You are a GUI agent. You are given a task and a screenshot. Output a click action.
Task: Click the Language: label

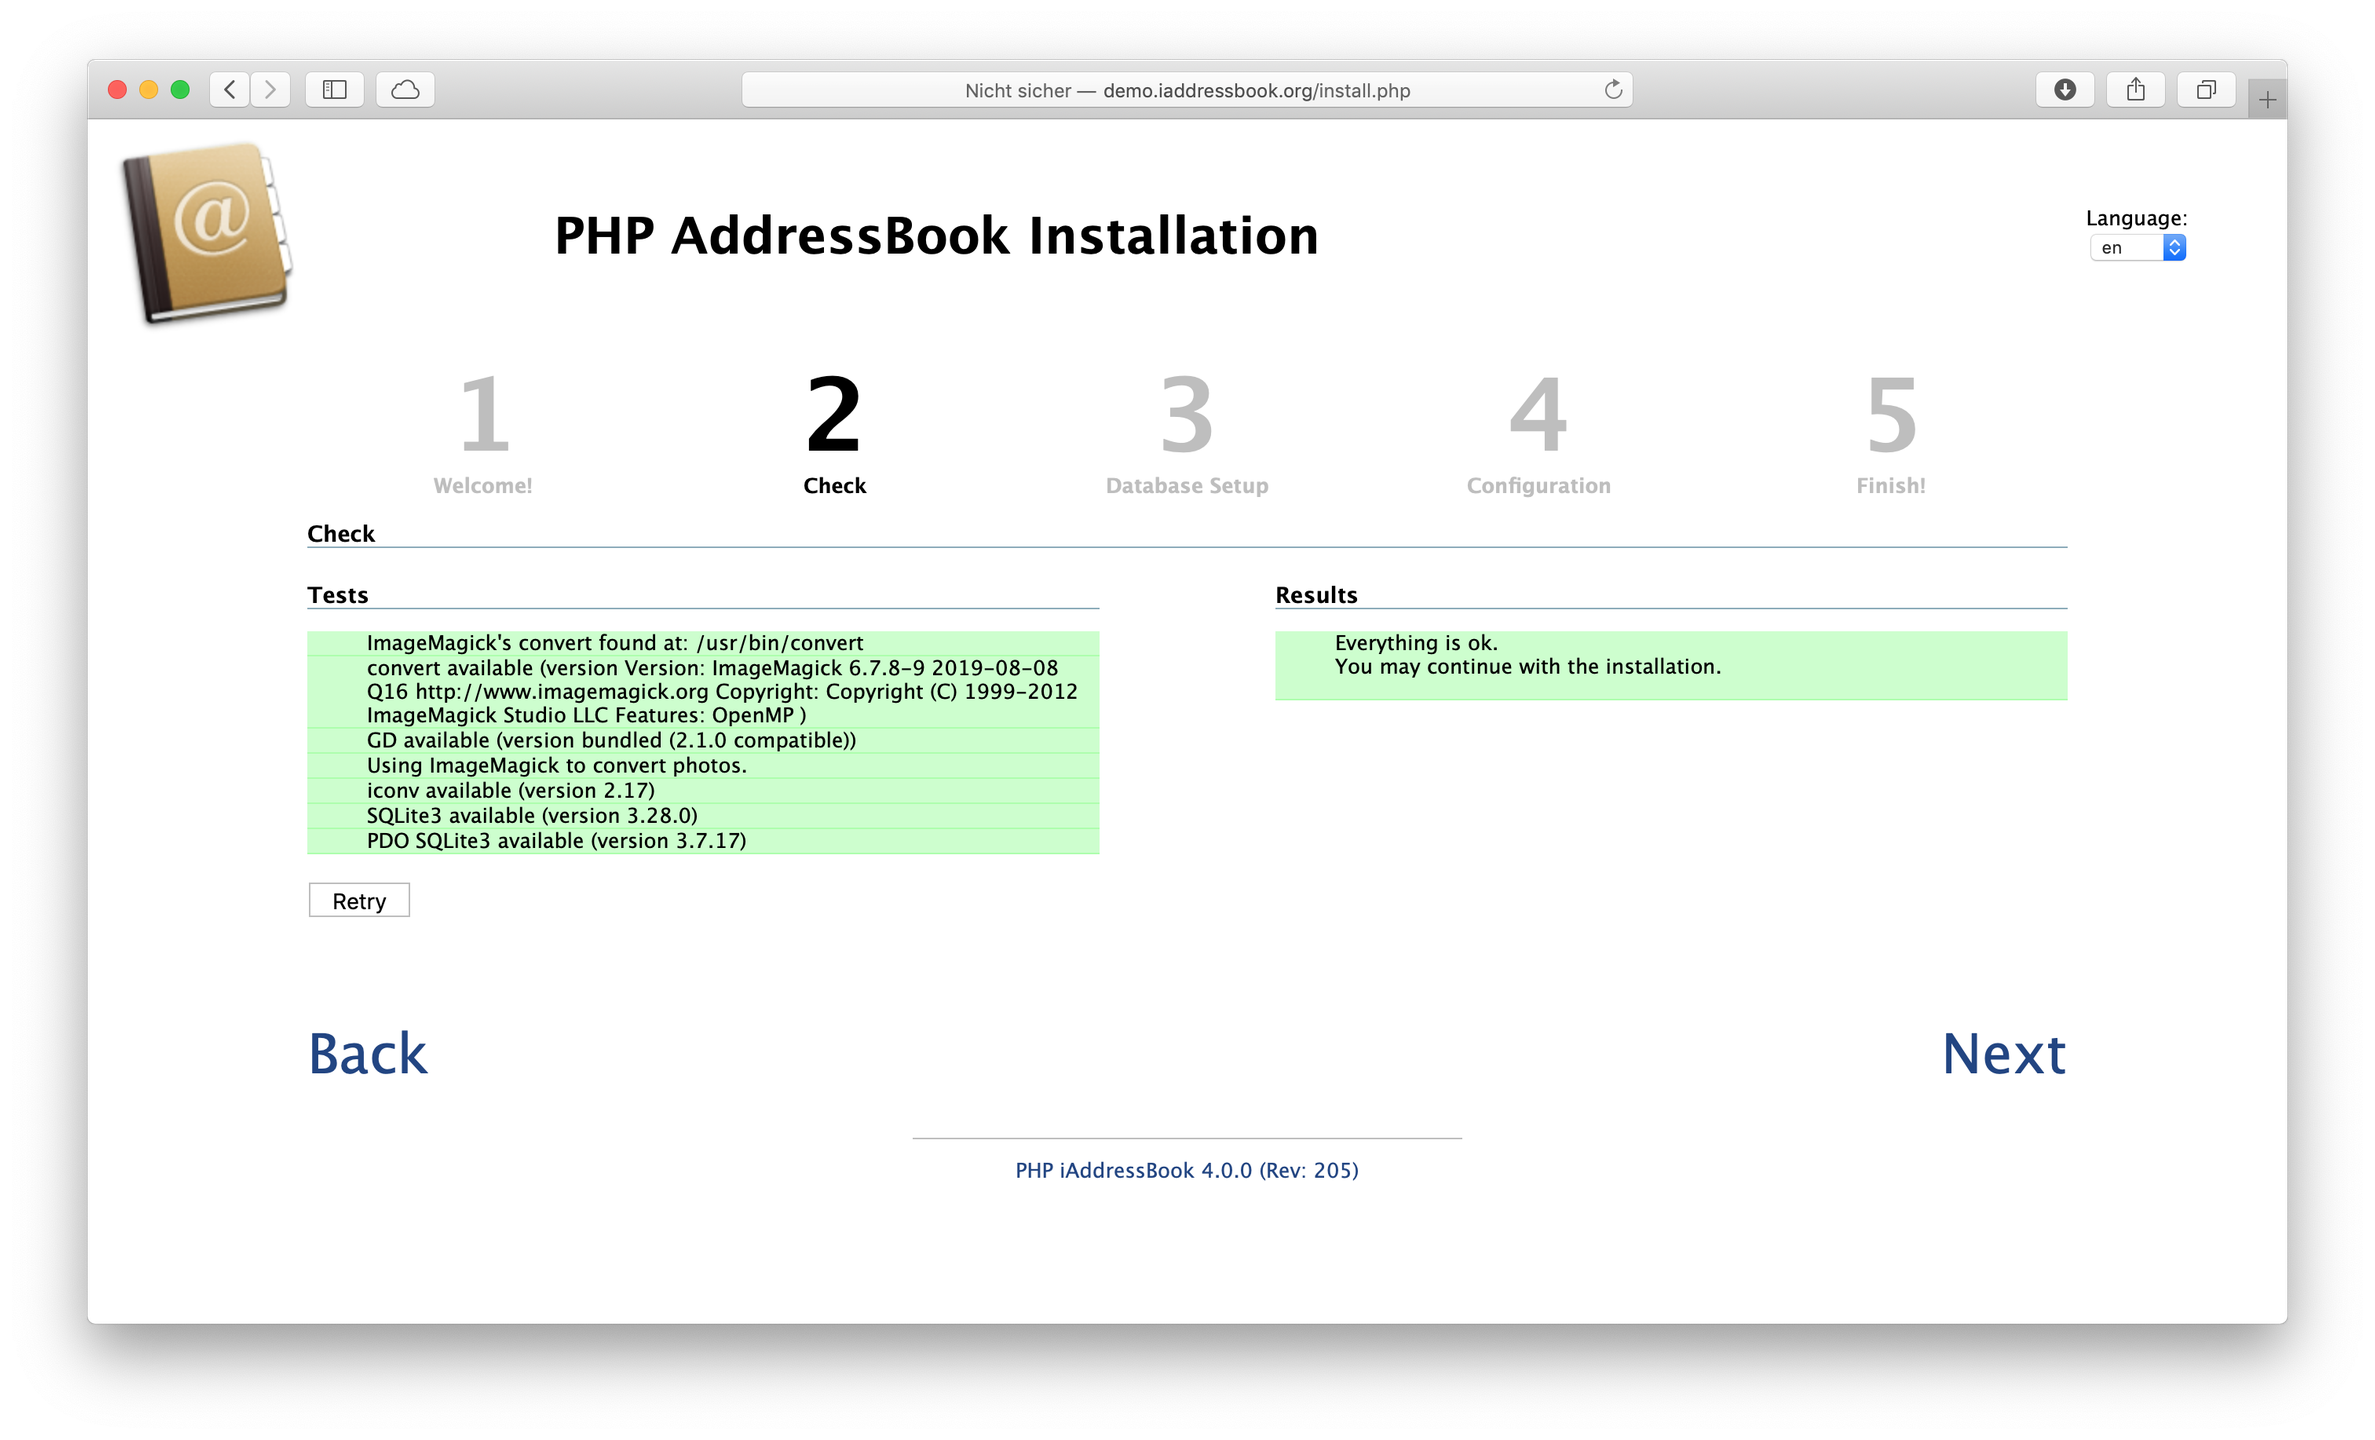tap(2136, 218)
